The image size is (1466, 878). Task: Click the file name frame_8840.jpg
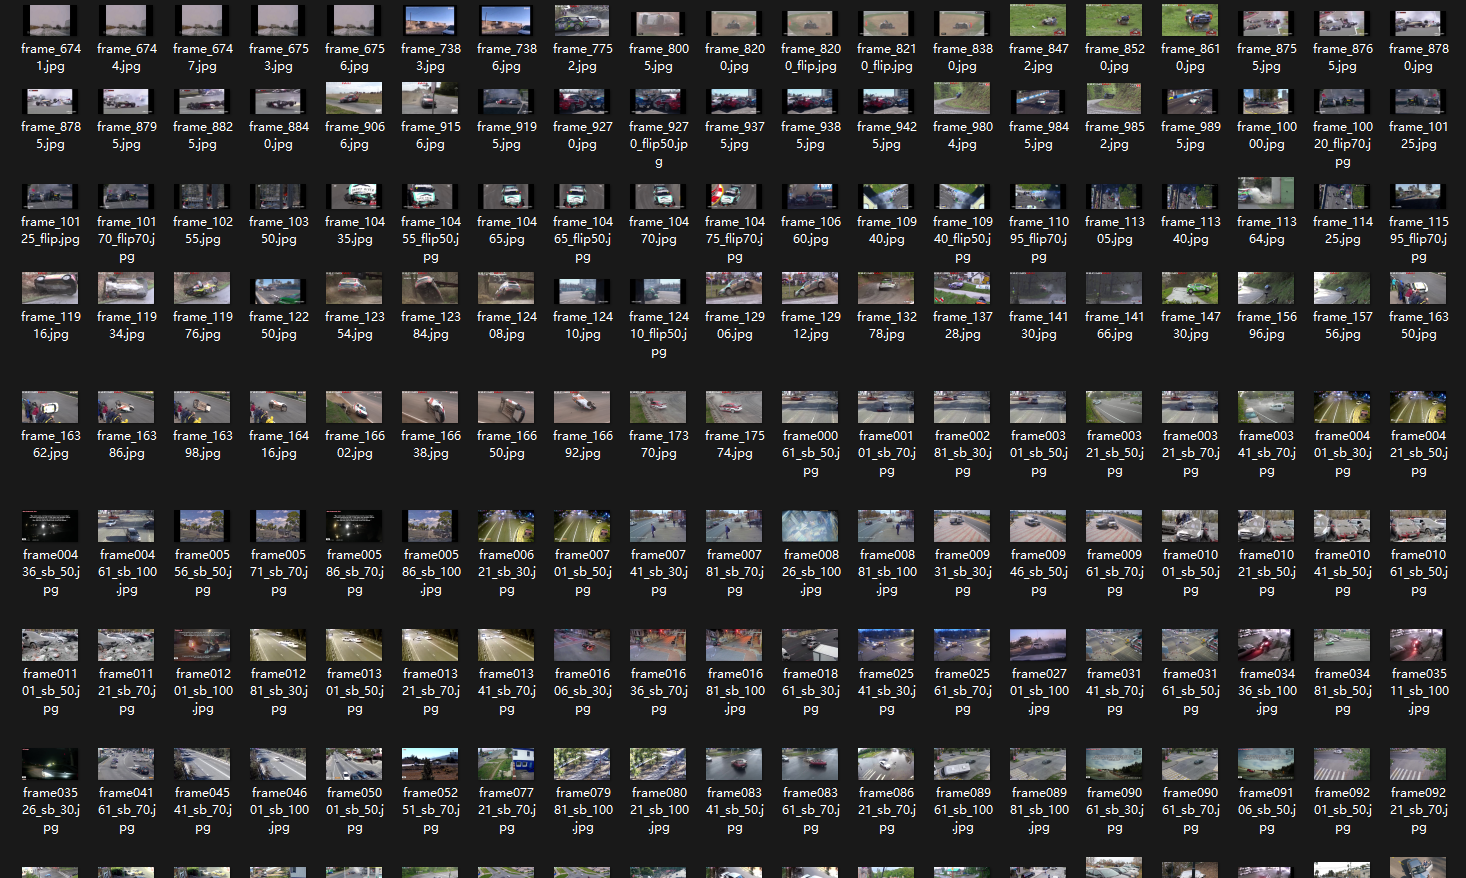tap(278, 136)
